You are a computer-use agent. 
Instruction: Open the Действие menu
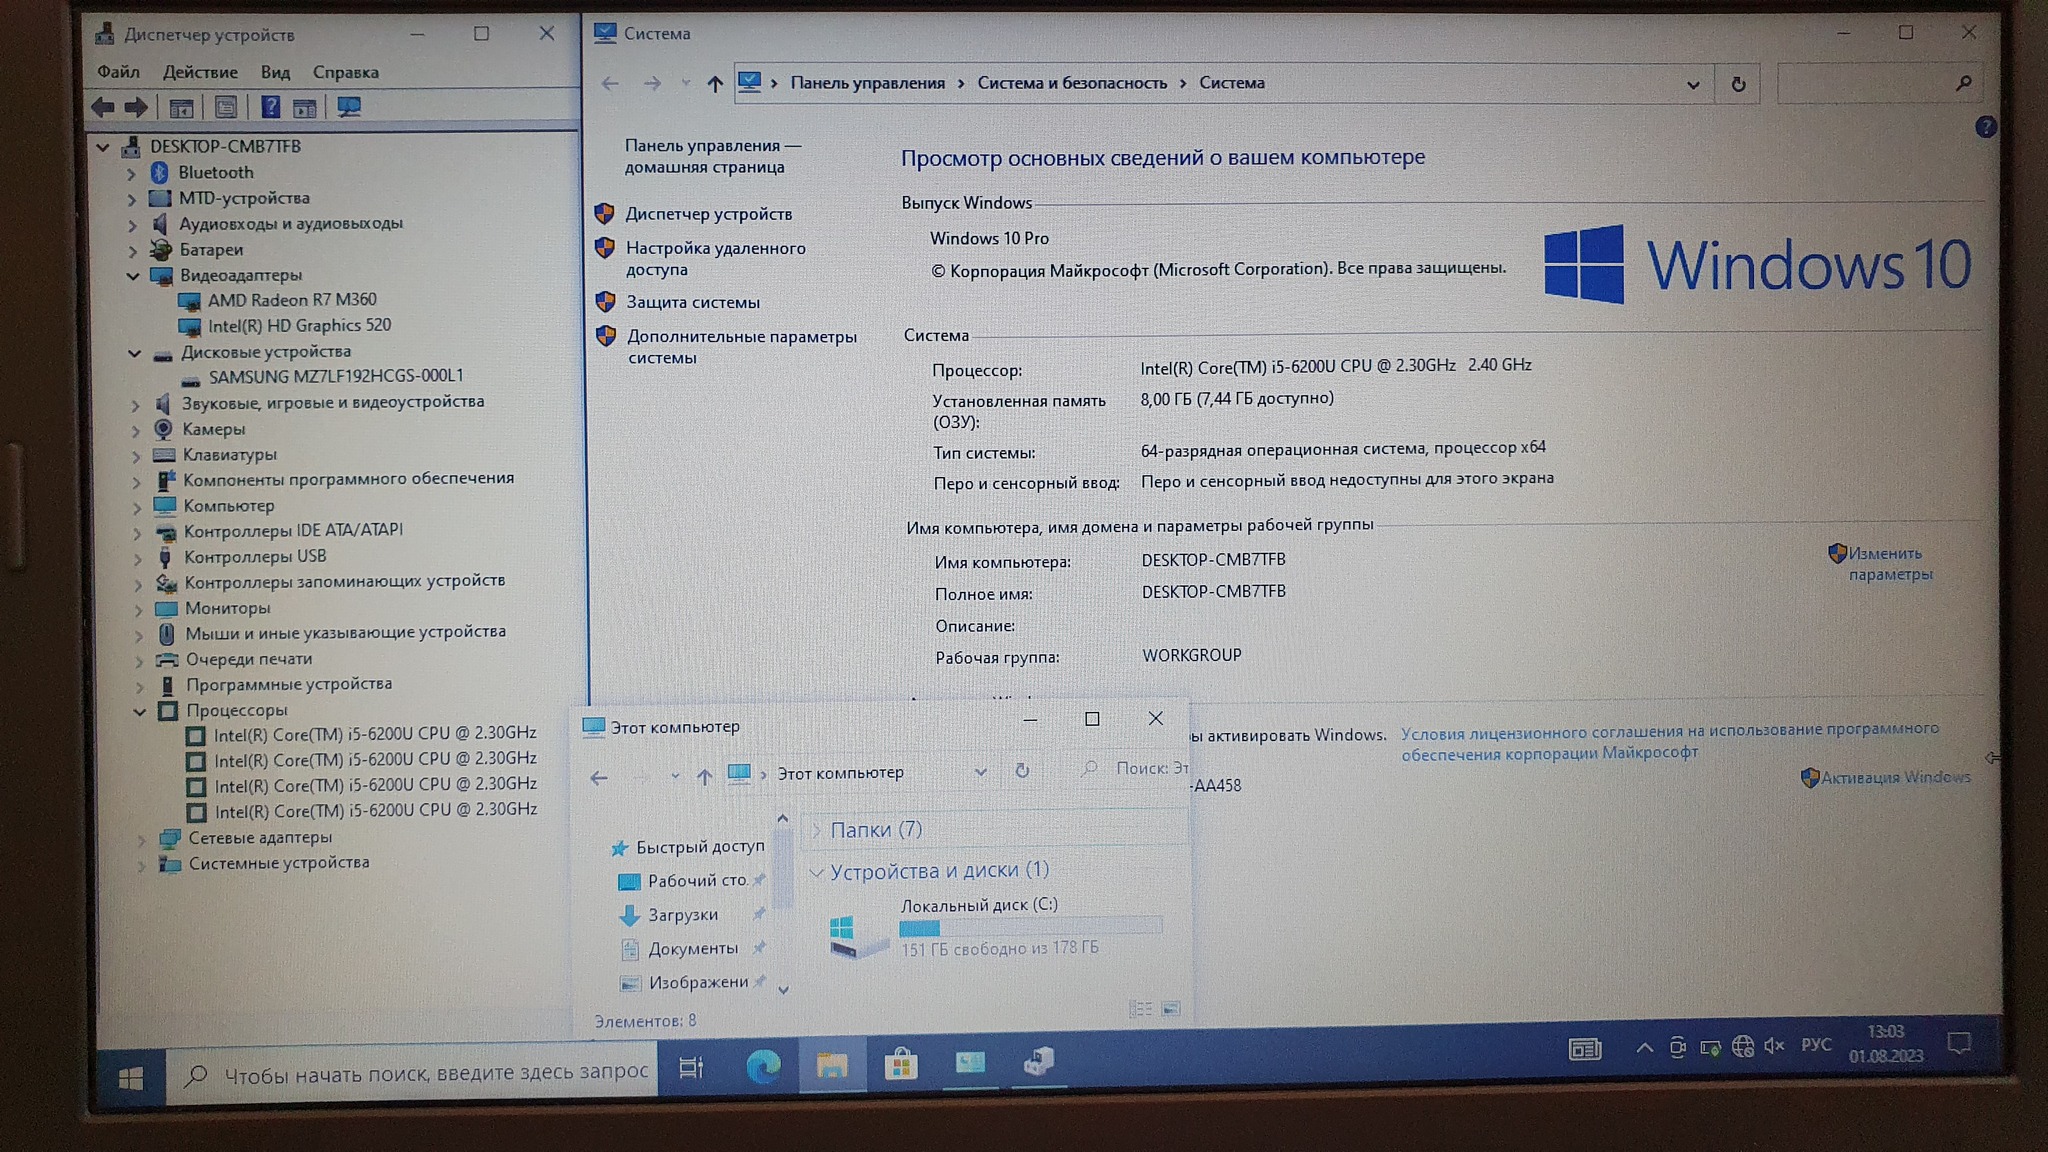coord(200,72)
